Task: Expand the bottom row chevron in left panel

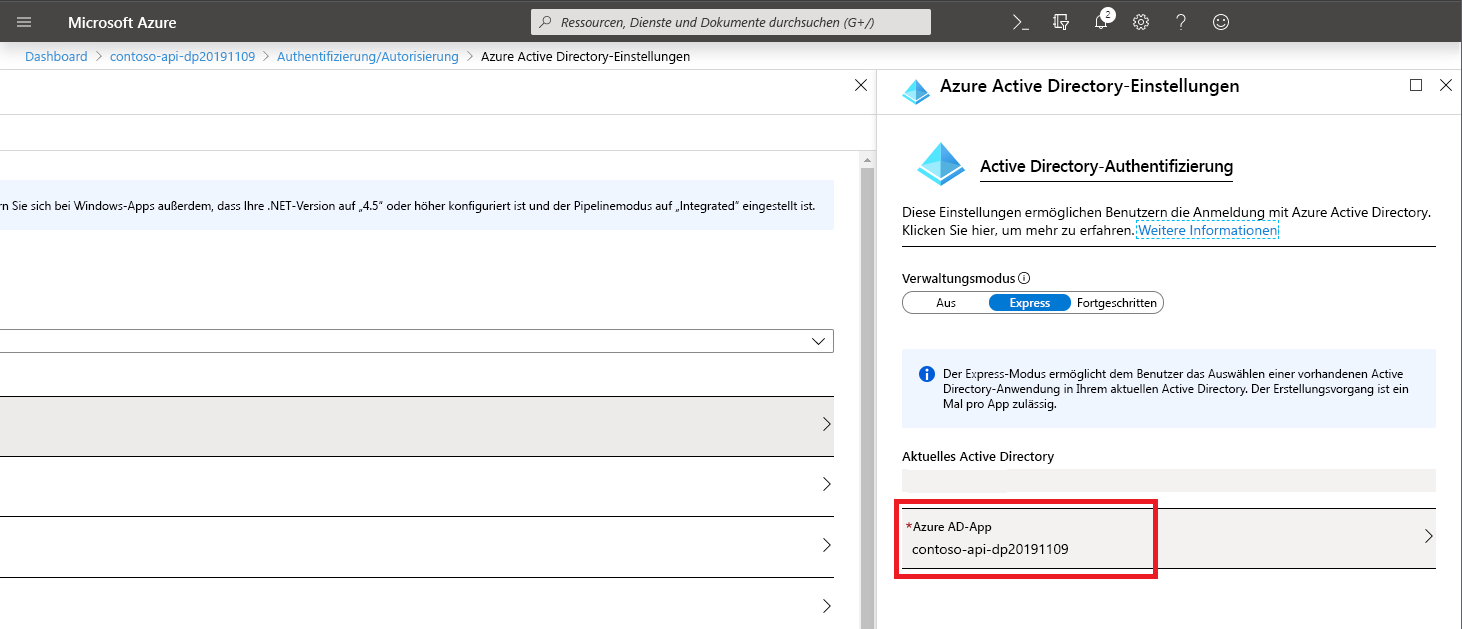Action: pos(826,605)
